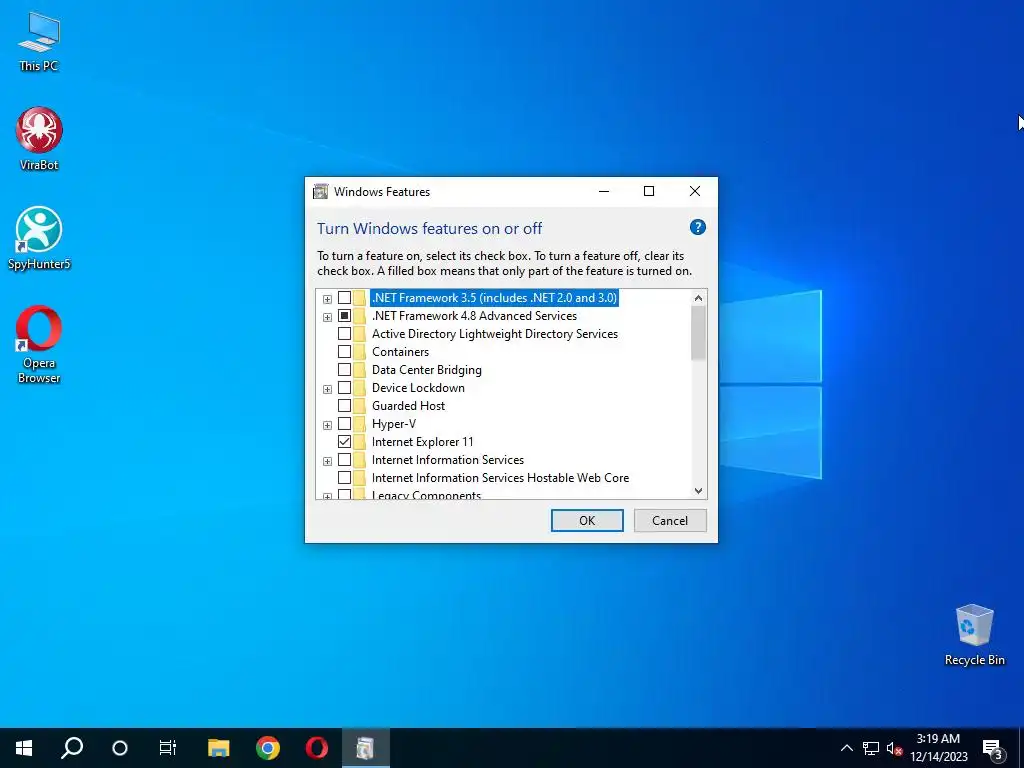The height and width of the screenshot is (768, 1024).
Task: Click the list scroll-down arrow
Action: (x=698, y=491)
